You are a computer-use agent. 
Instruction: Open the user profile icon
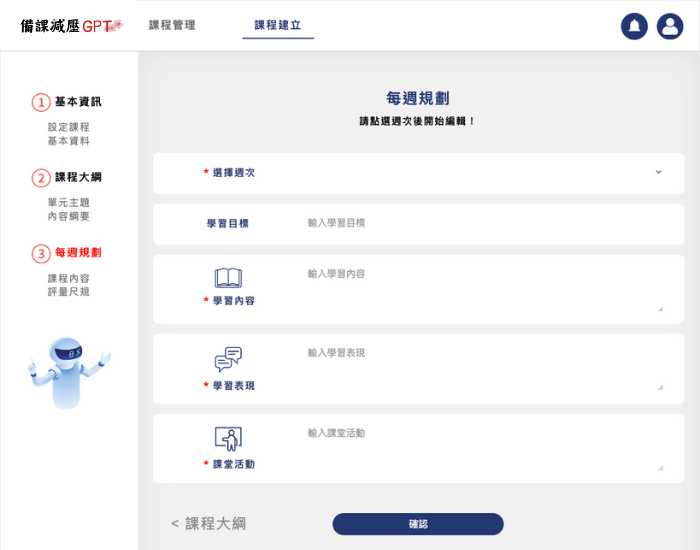point(669,26)
